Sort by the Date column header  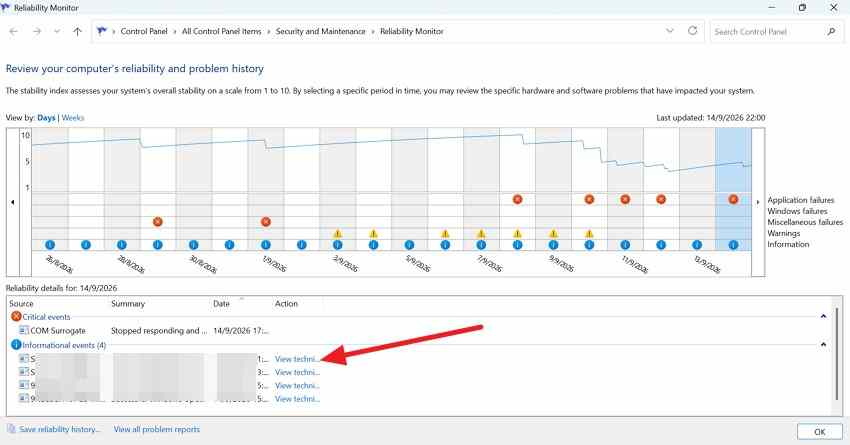(x=221, y=304)
